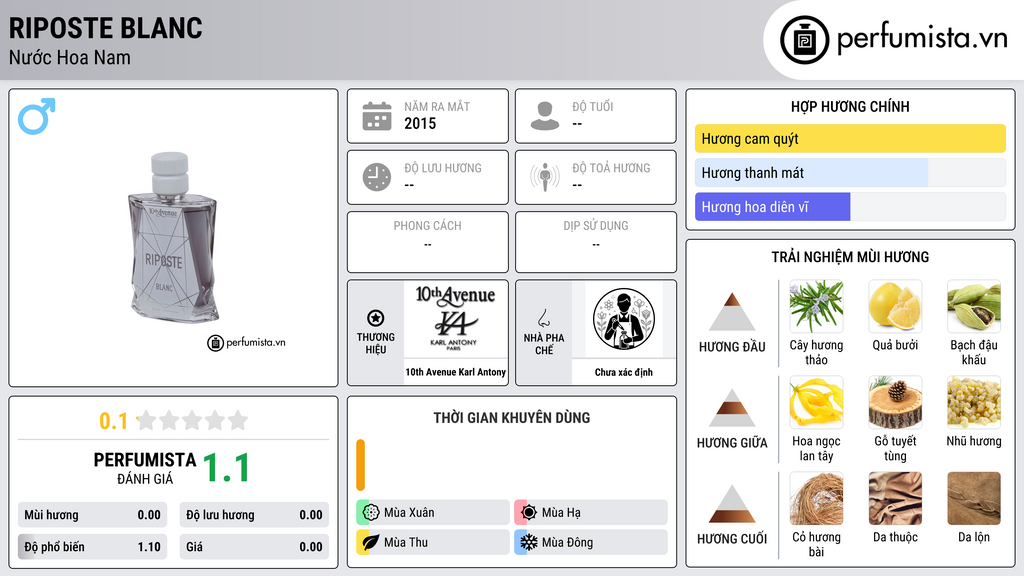Click the Mùa Xuân flower icon

click(x=371, y=513)
